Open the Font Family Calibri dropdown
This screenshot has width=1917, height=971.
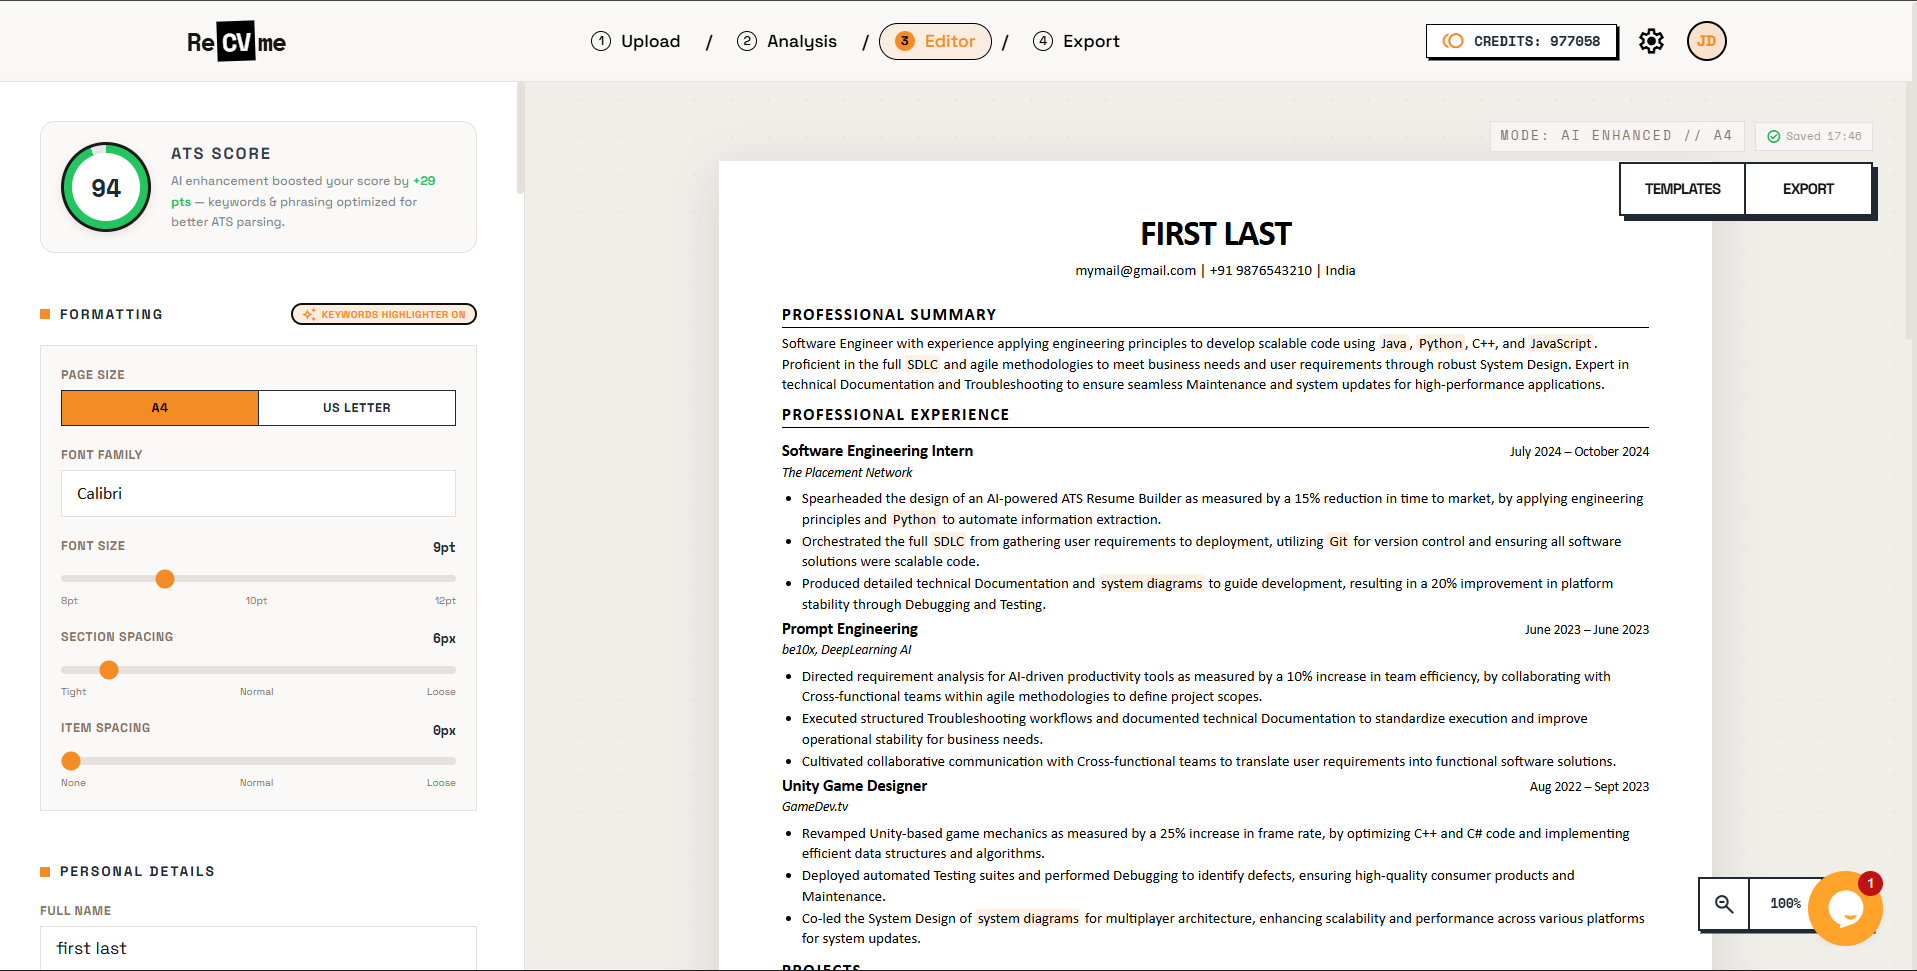[258, 493]
